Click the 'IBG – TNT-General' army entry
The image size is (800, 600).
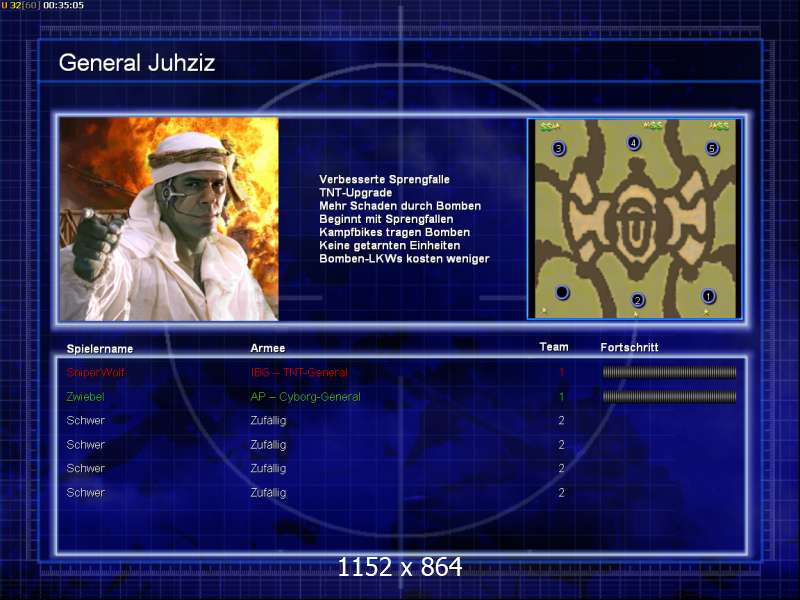coord(299,372)
